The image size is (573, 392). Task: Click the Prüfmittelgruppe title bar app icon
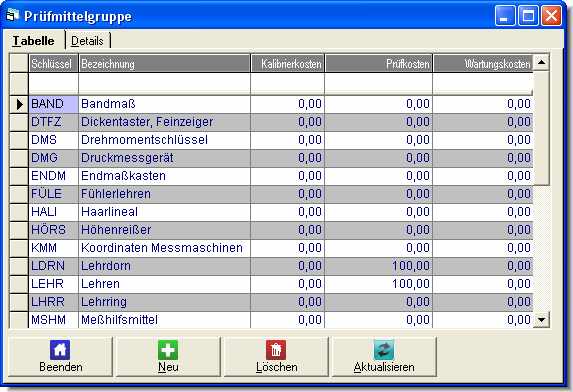click(x=12, y=16)
